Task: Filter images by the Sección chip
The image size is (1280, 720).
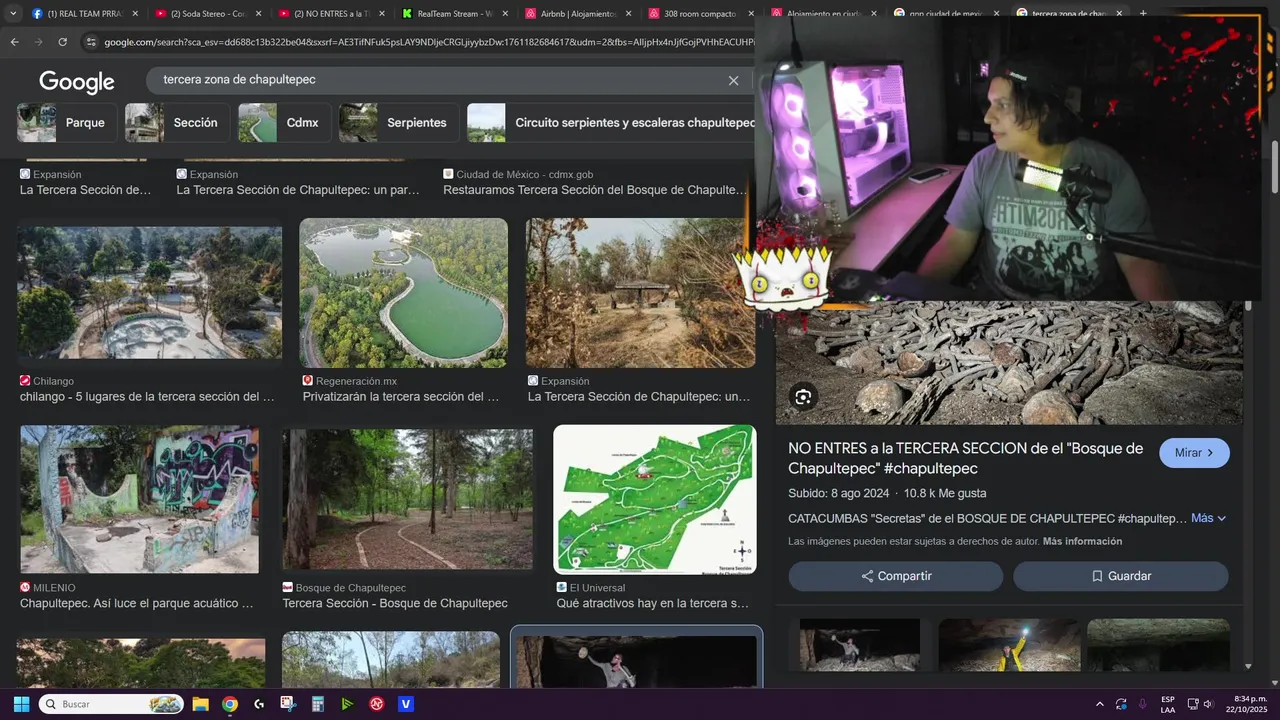Action: [177, 123]
